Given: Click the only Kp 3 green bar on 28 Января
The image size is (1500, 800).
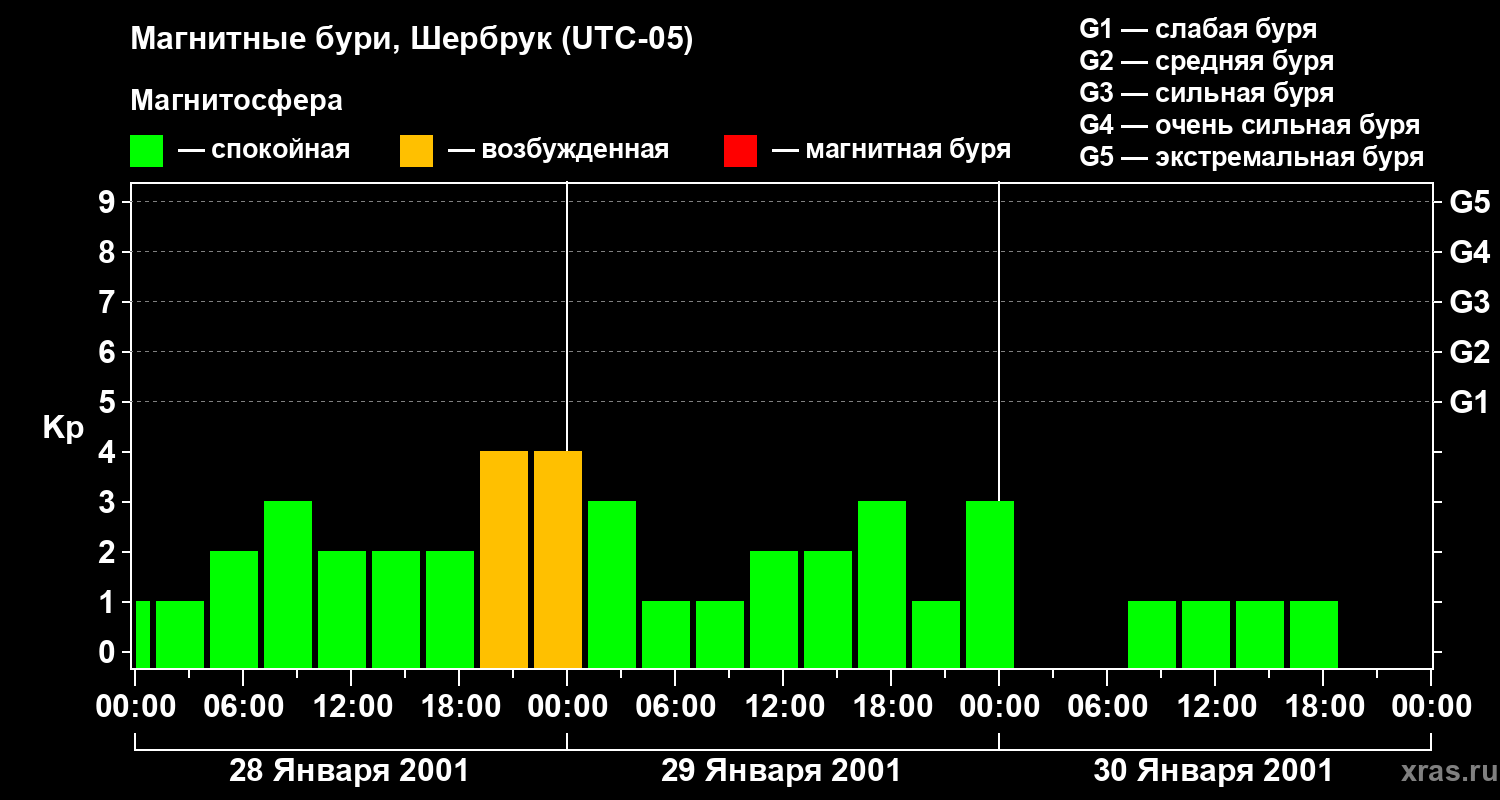Looking at the screenshot, I should coord(288,584).
